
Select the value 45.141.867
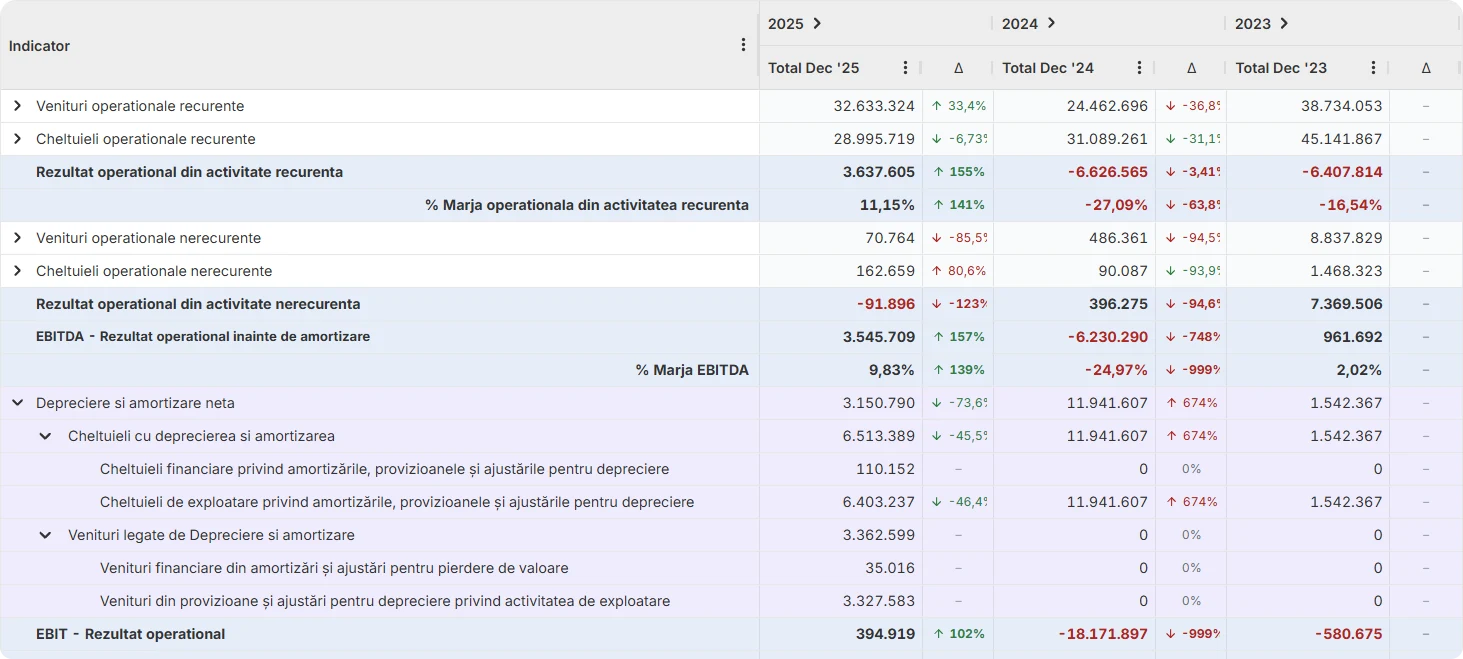pos(1342,139)
